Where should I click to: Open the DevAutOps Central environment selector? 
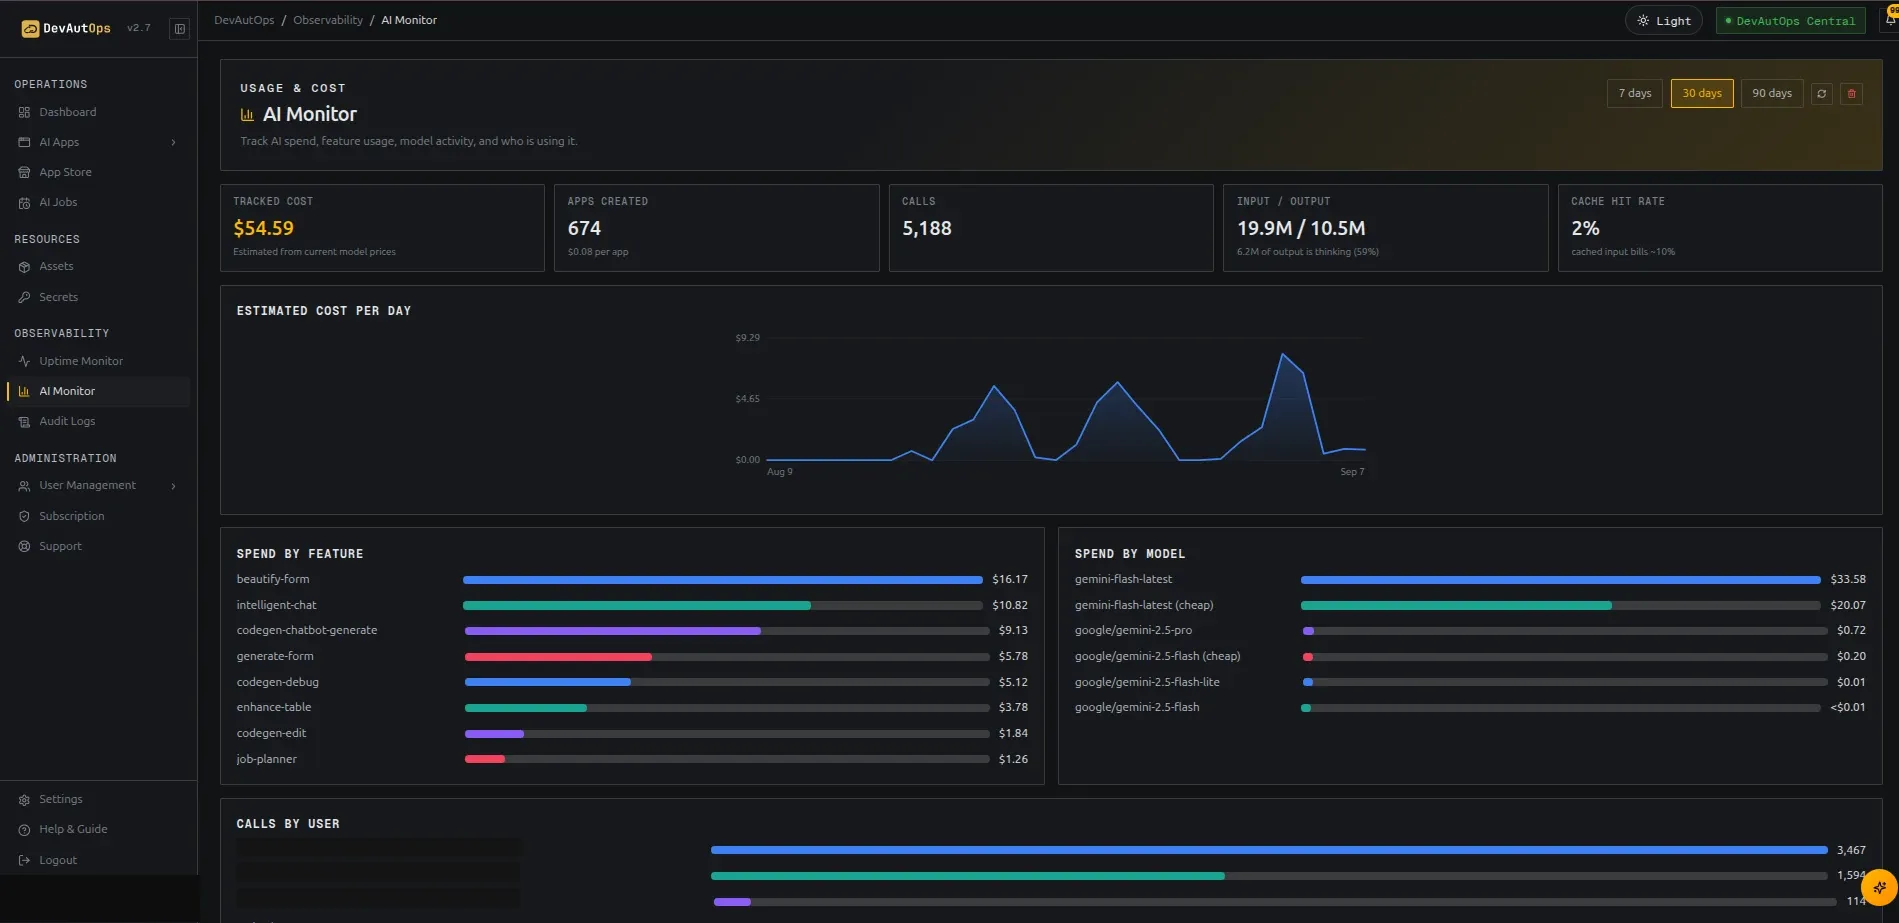1790,21
